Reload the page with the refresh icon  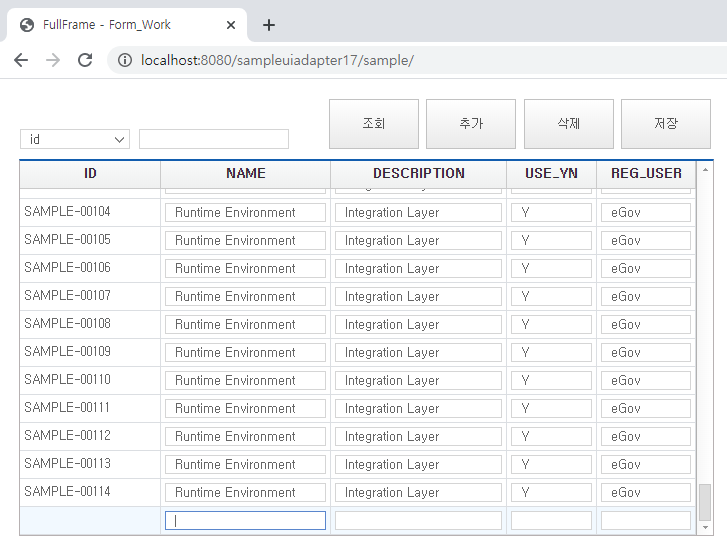point(86,60)
